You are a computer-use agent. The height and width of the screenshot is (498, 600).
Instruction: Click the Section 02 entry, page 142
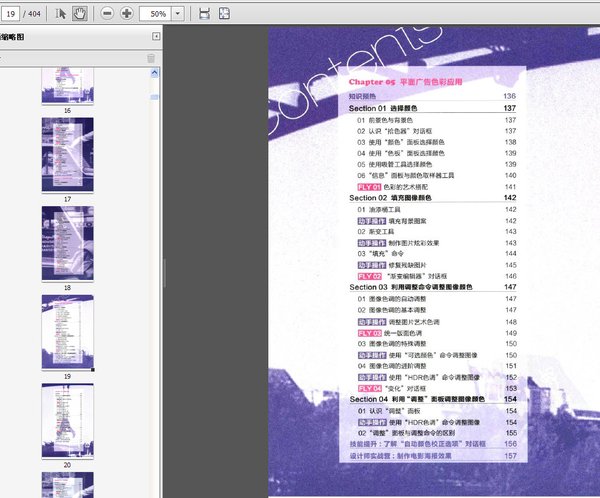[432, 198]
